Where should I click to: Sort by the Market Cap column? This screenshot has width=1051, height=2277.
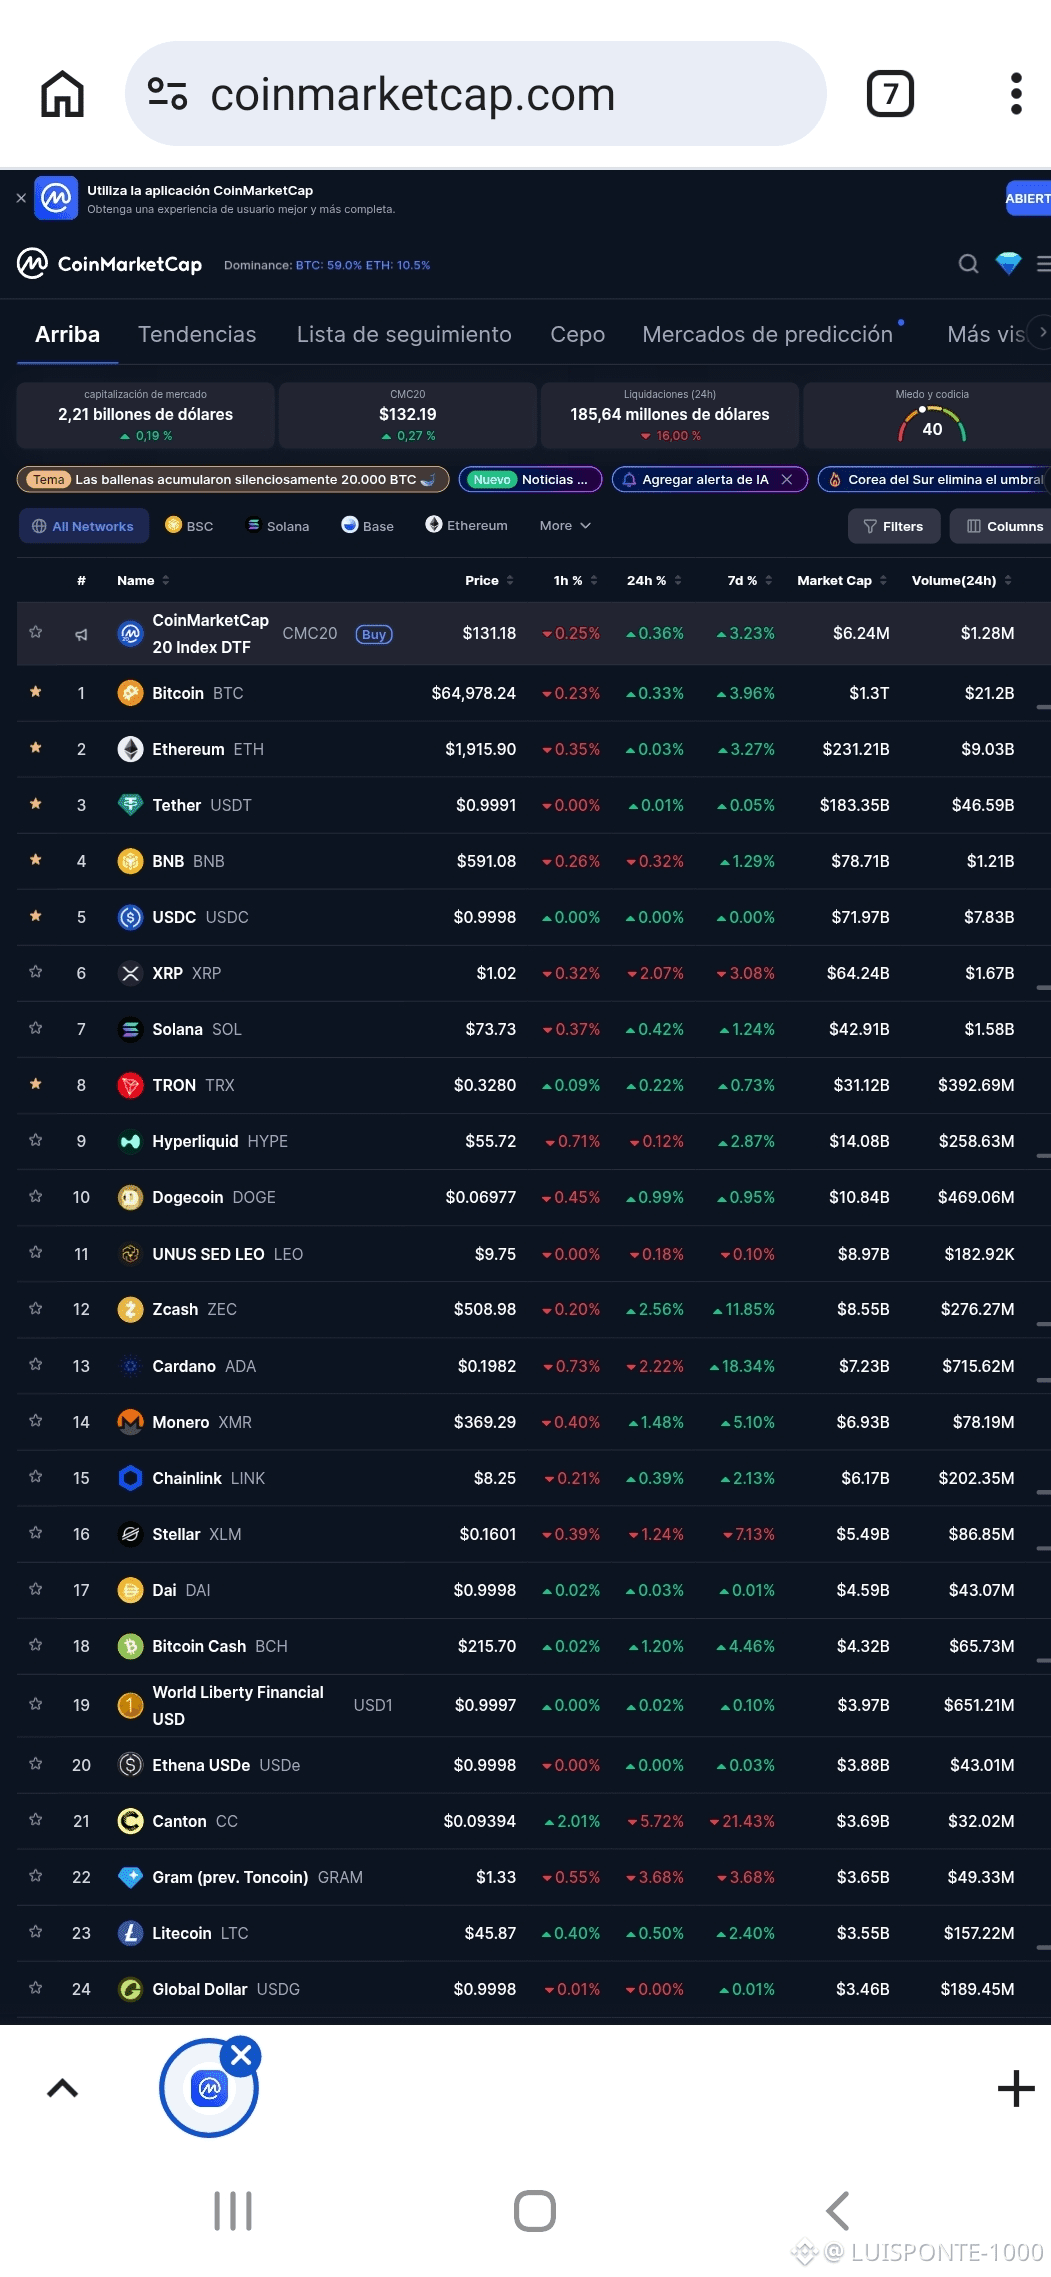coord(842,580)
